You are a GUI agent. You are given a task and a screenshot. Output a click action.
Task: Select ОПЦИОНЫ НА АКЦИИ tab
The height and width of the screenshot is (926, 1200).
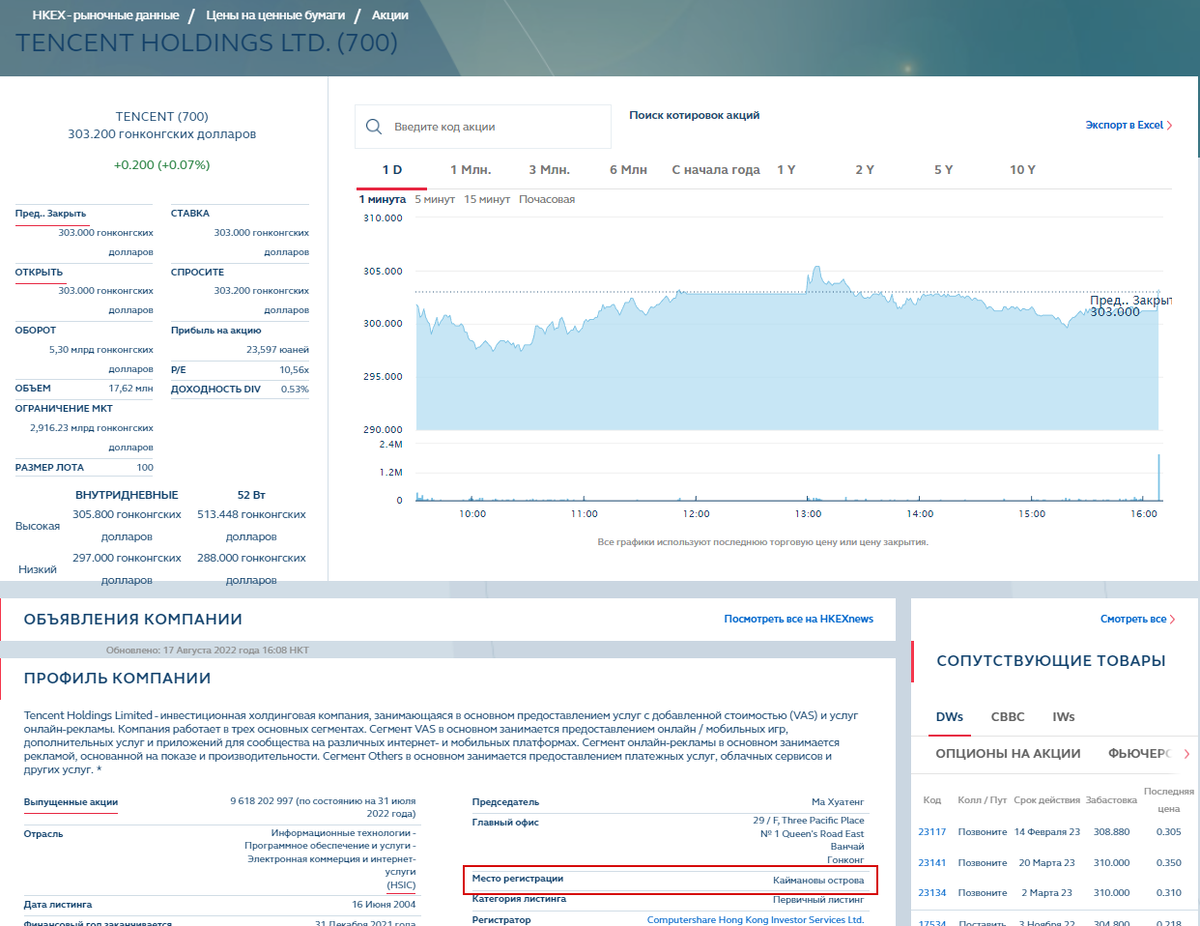[1008, 753]
